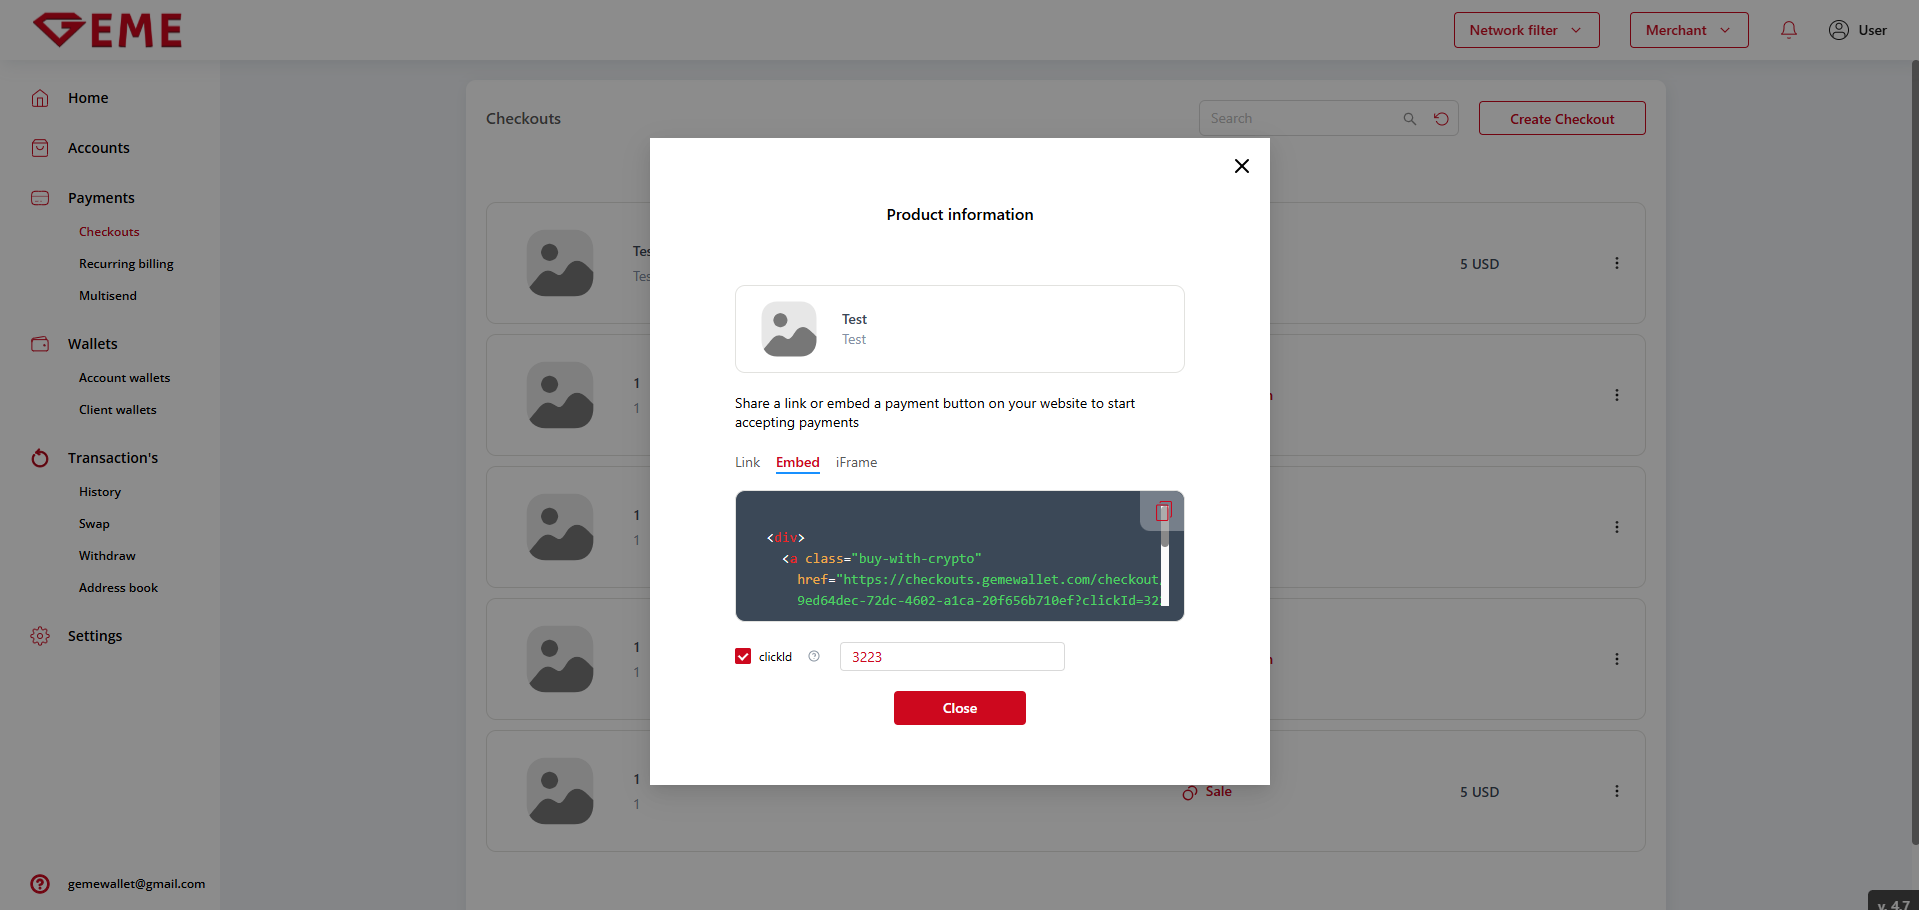This screenshot has width=1919, height=910.
Task: Open Recurring billing in sidebar
Action: (x=126, y=264)
